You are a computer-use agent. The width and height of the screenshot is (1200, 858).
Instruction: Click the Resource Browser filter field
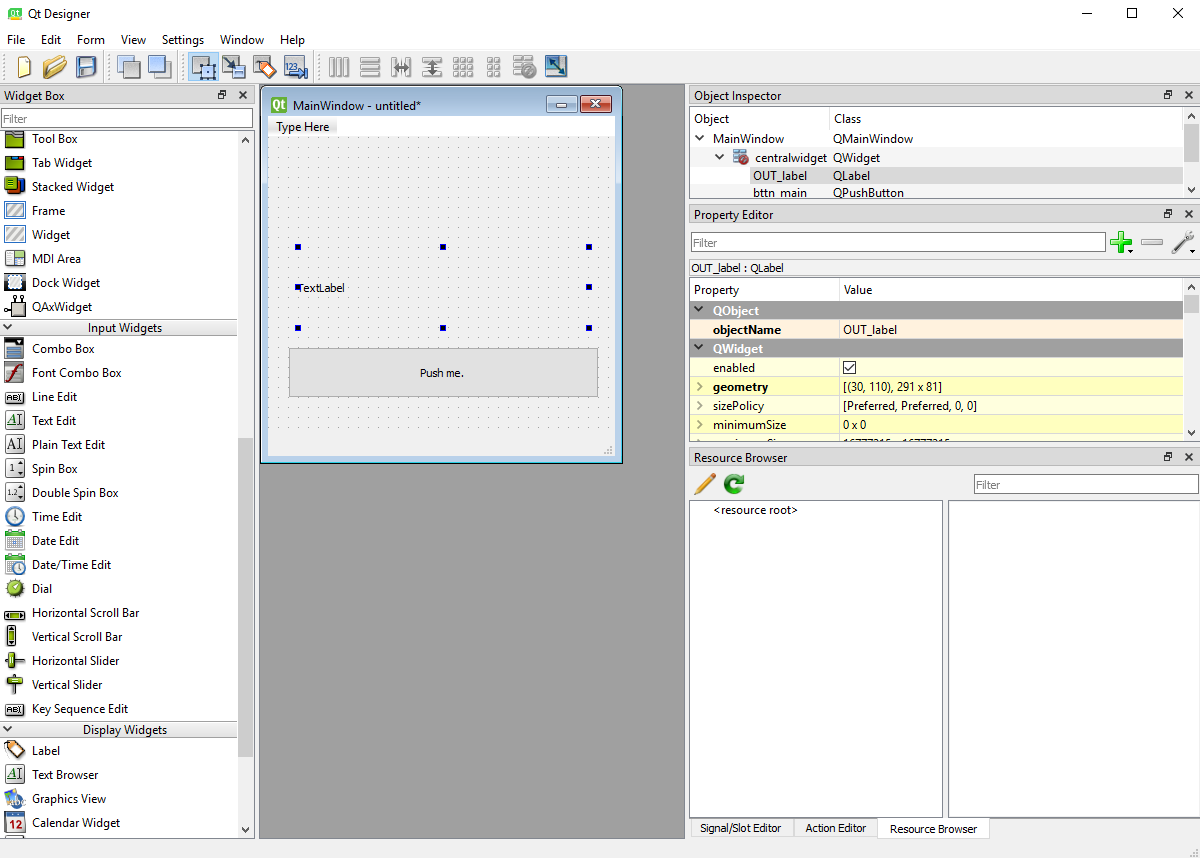pyautogui.click(x=1086, y=485)
